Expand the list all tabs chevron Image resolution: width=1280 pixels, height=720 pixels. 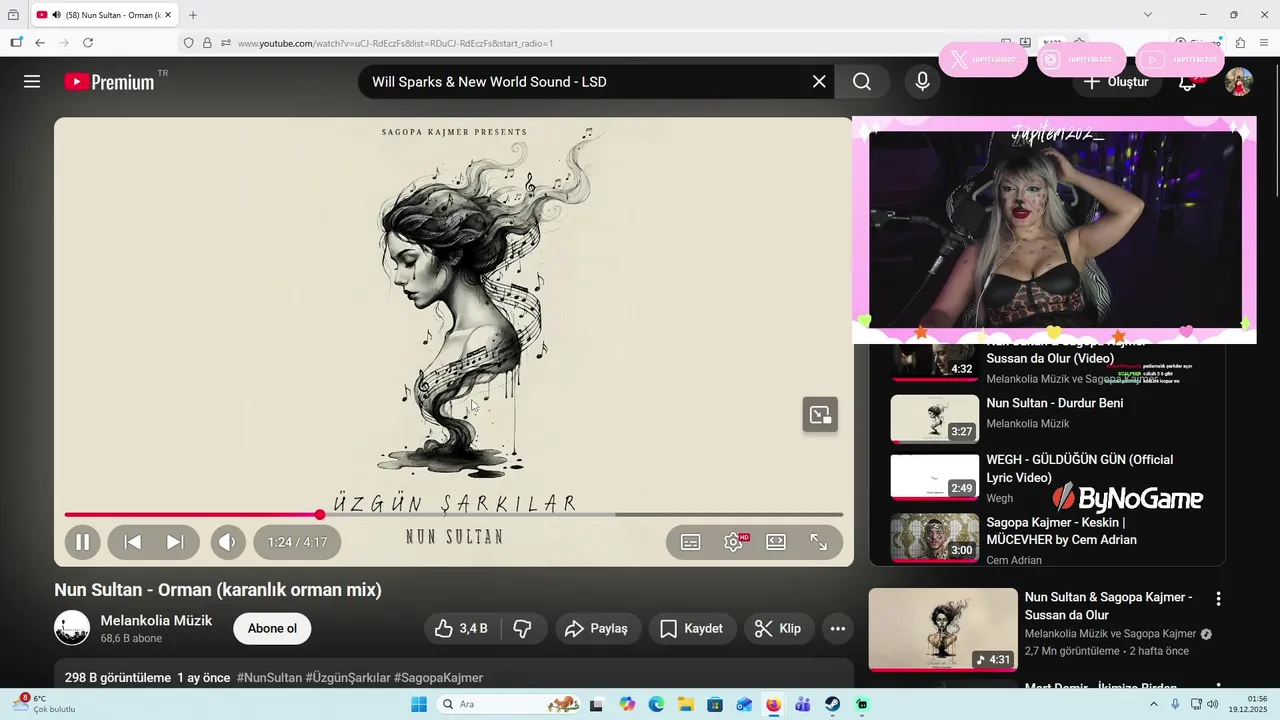point(1148,15)
